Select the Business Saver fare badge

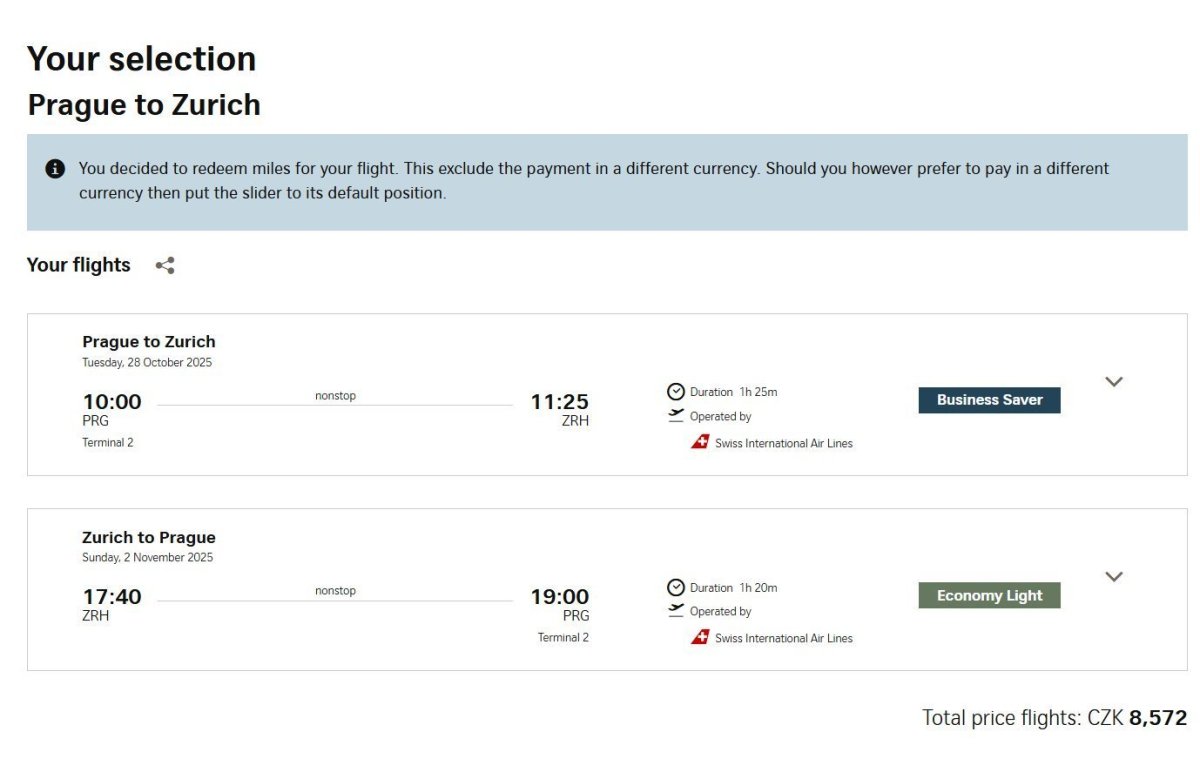989,400
